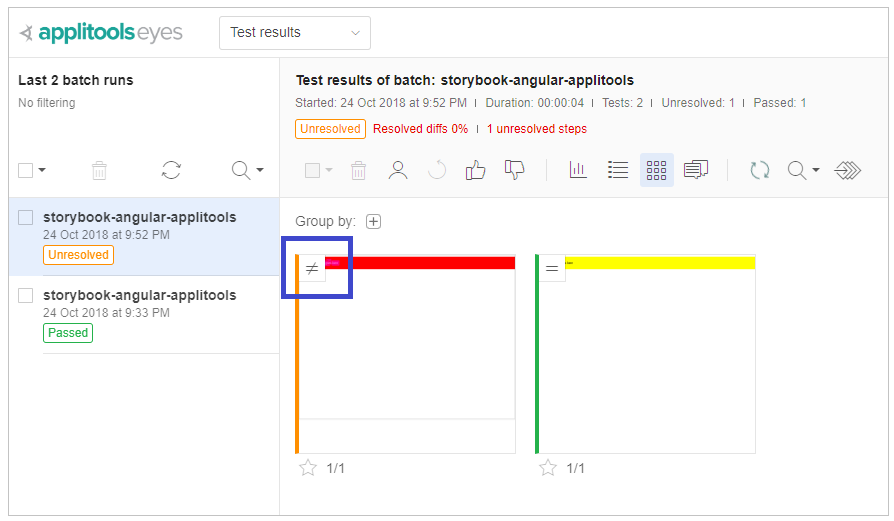The width and height of the screenshot is (894, 521).
Task: Click the thumbs down reject icon
Action: (x=515, y=170)
